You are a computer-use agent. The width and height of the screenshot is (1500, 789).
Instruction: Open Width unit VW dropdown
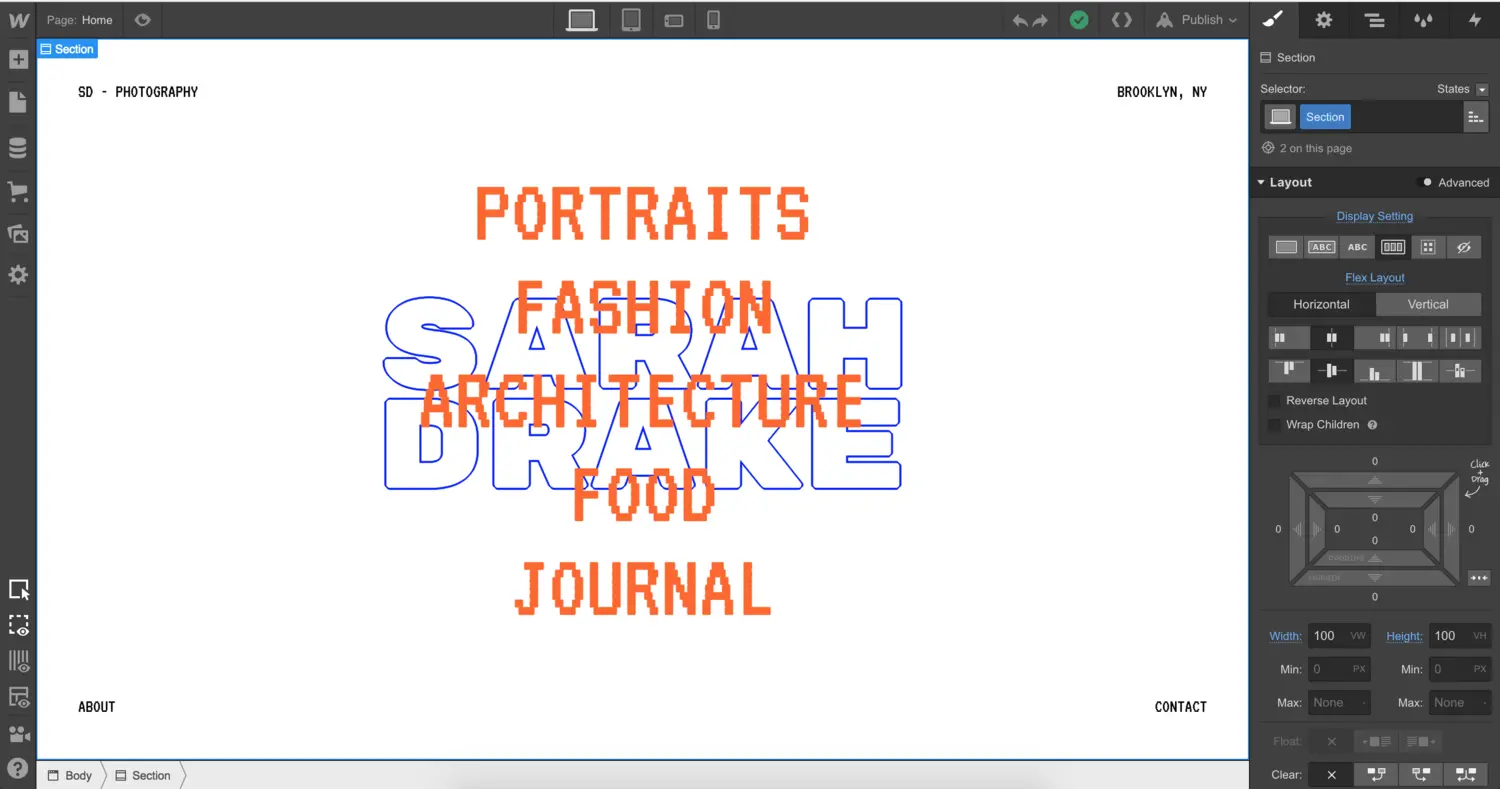click(1358, 636)
